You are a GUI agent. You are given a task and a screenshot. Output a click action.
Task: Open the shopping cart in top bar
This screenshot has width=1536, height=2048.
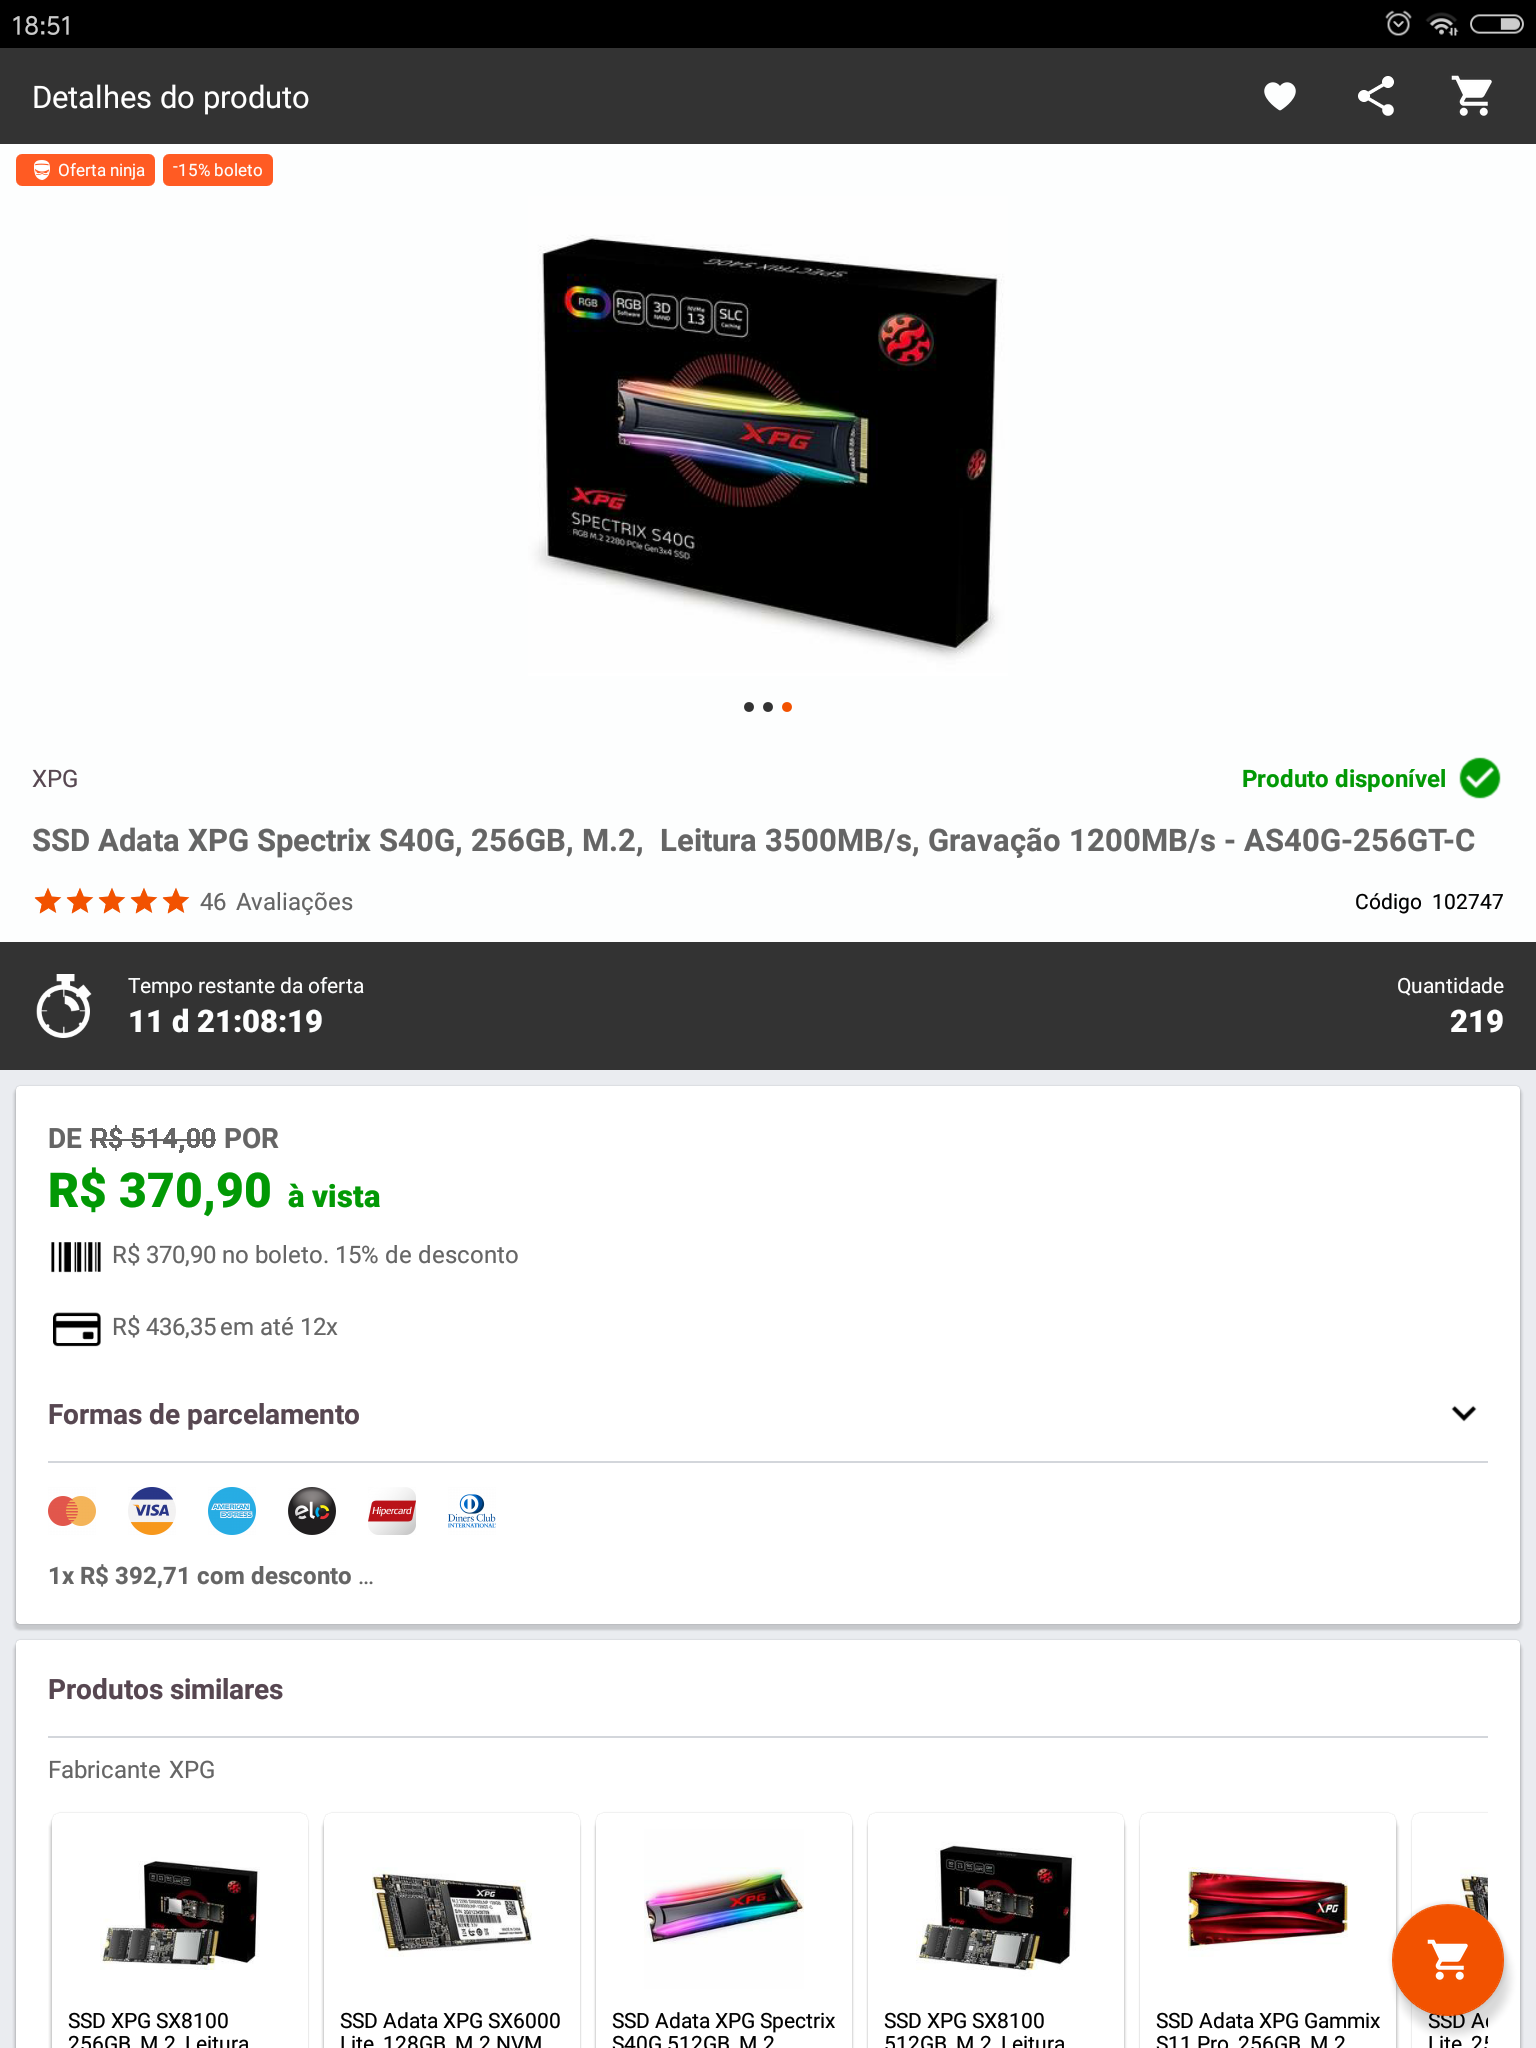(1472, 96)
